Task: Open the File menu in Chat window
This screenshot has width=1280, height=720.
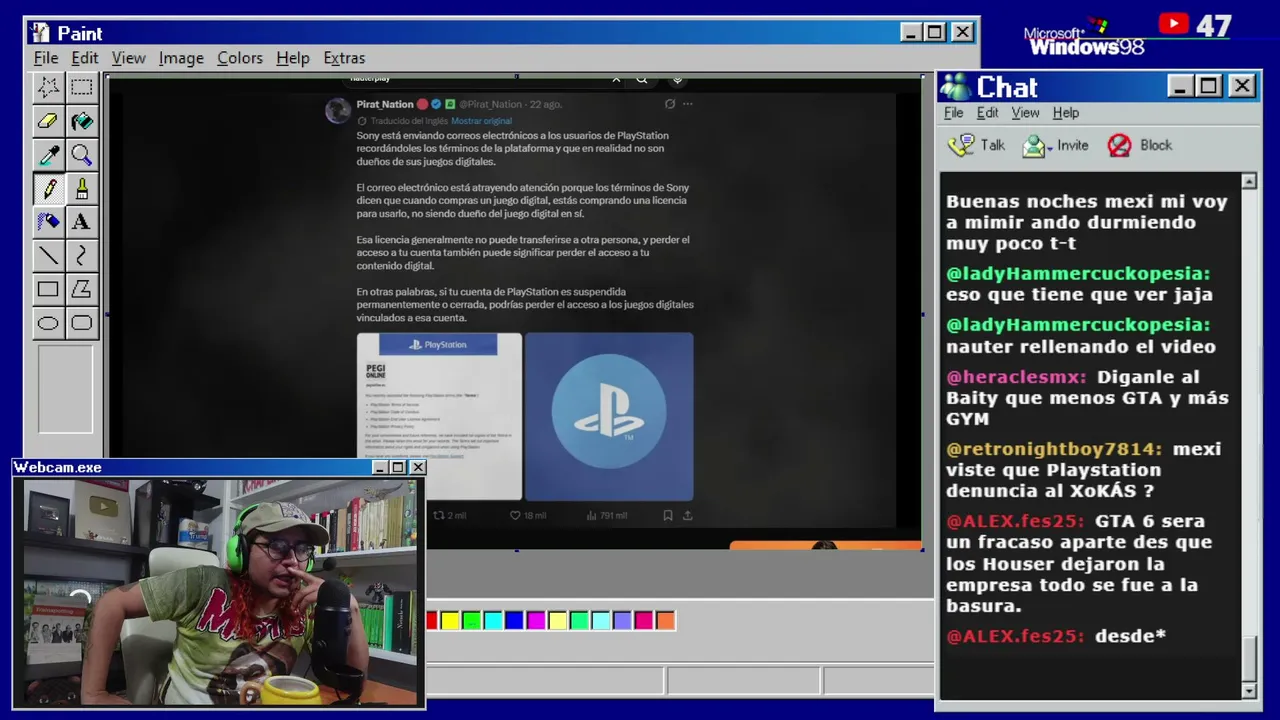Action: coord(954,113)
